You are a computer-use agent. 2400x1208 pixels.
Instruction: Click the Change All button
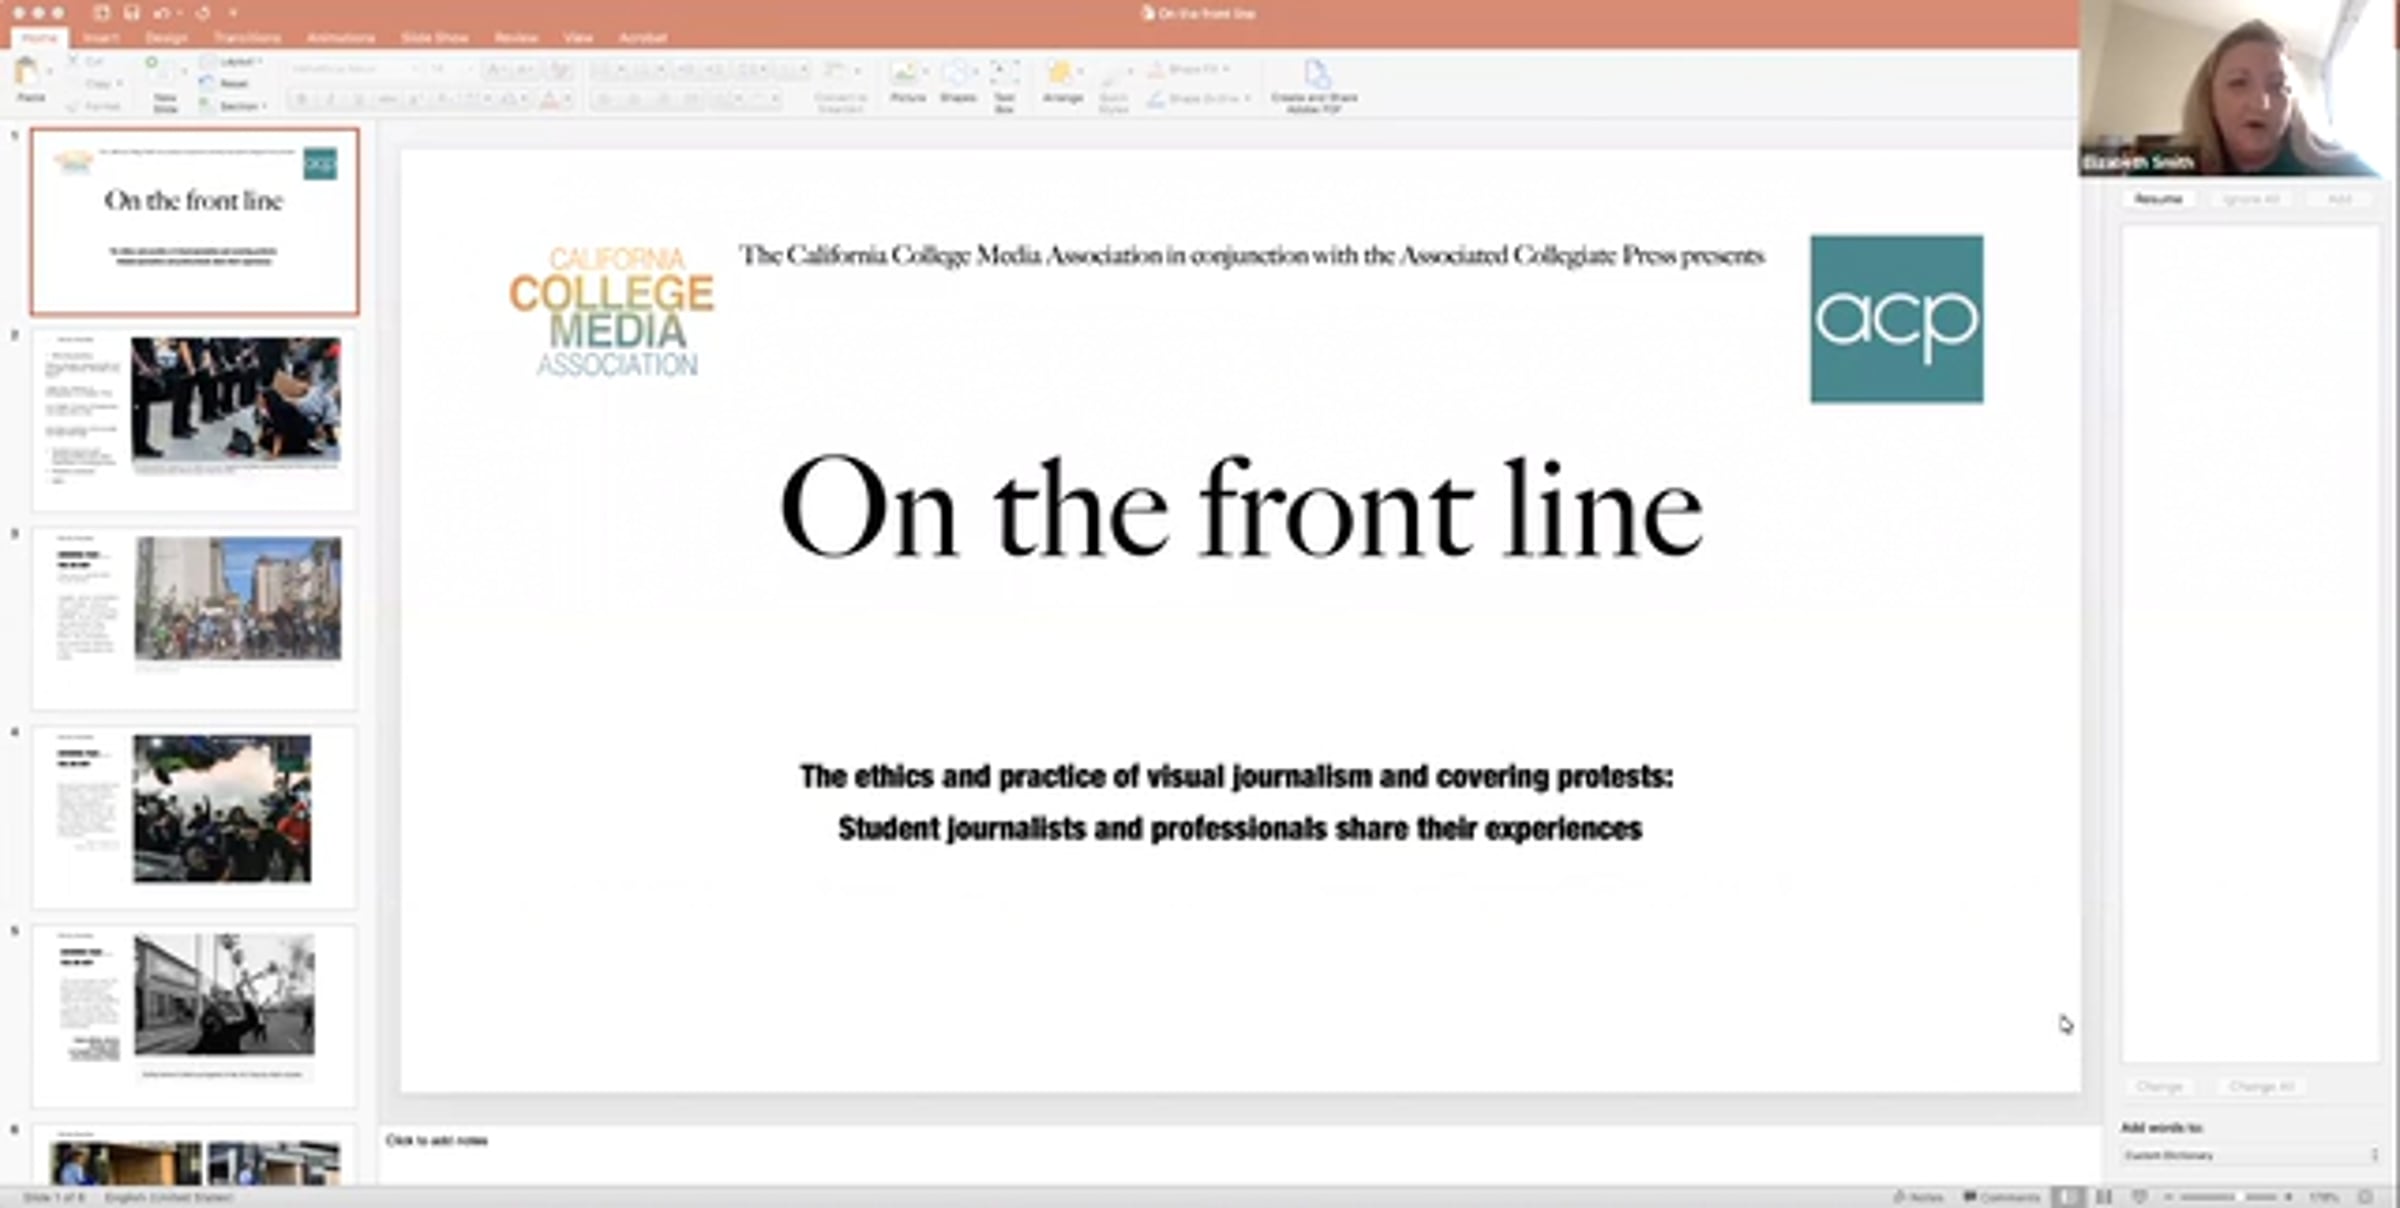point(2262,1086)
